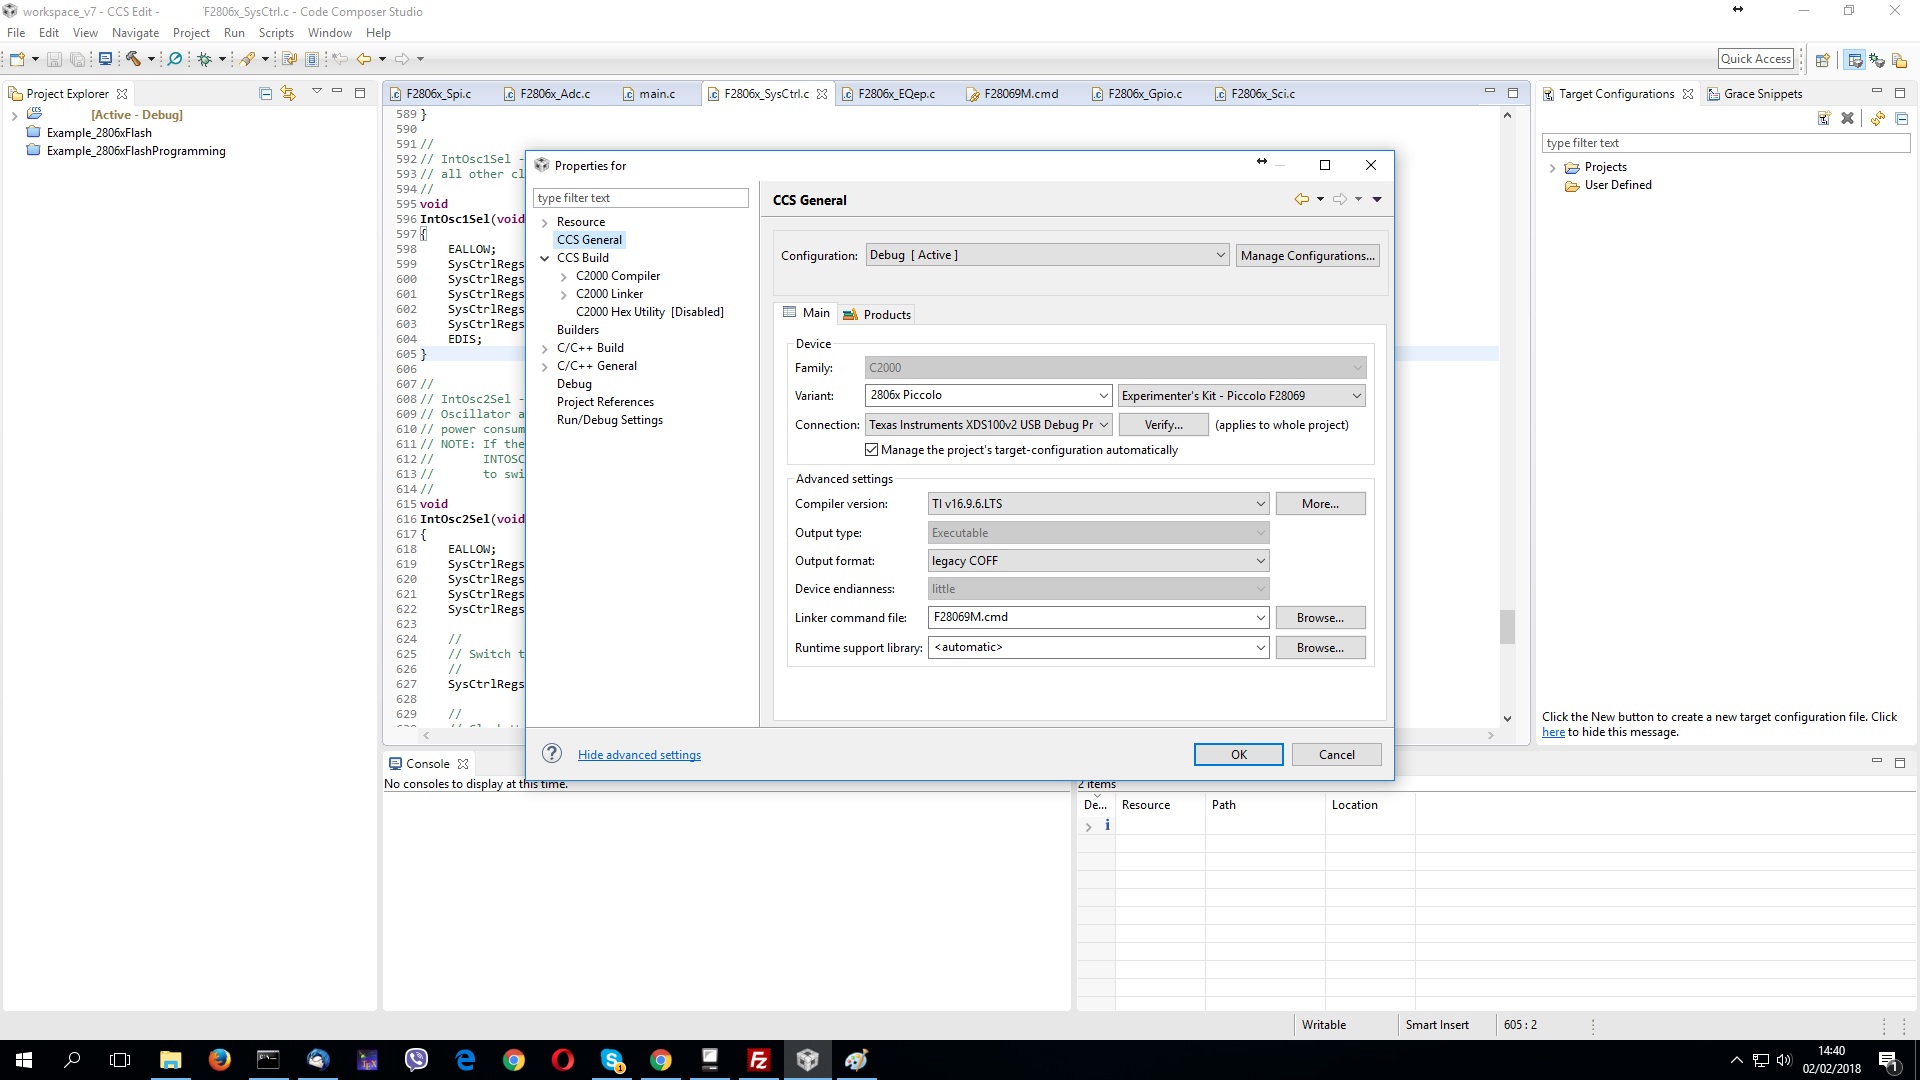Viewport: 1920px width, 1080px height.
Task: Collapse the CCS Build tree node
Action: (x=545, y=258)
